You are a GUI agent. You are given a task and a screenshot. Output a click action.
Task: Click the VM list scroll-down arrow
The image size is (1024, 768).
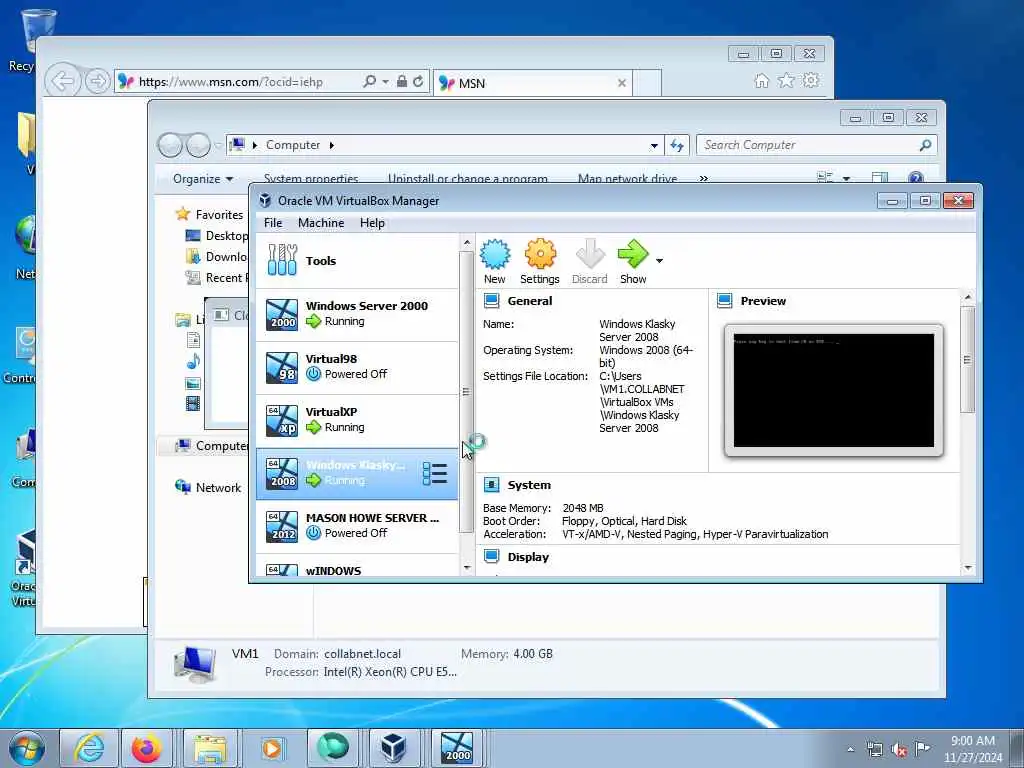click(466, 568)
